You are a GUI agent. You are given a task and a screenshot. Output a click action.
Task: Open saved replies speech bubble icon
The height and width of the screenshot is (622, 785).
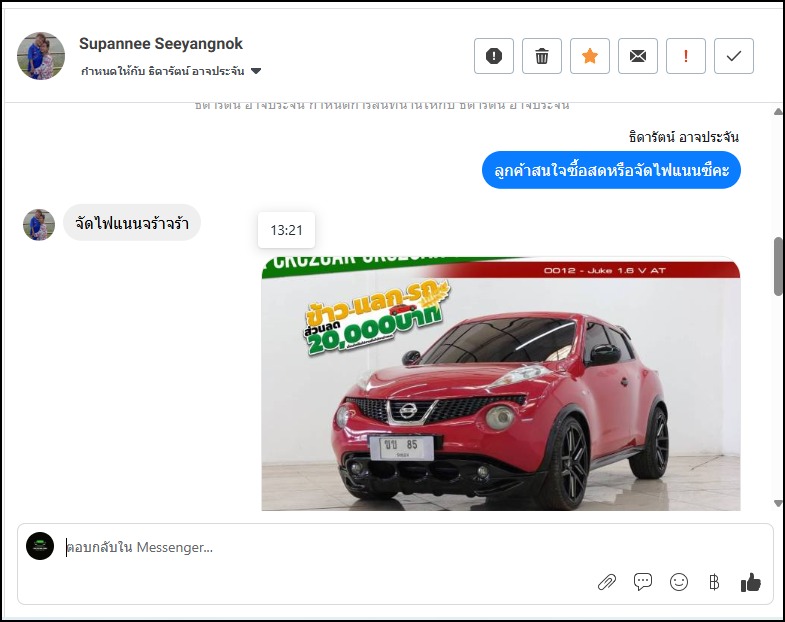(643, 582)
